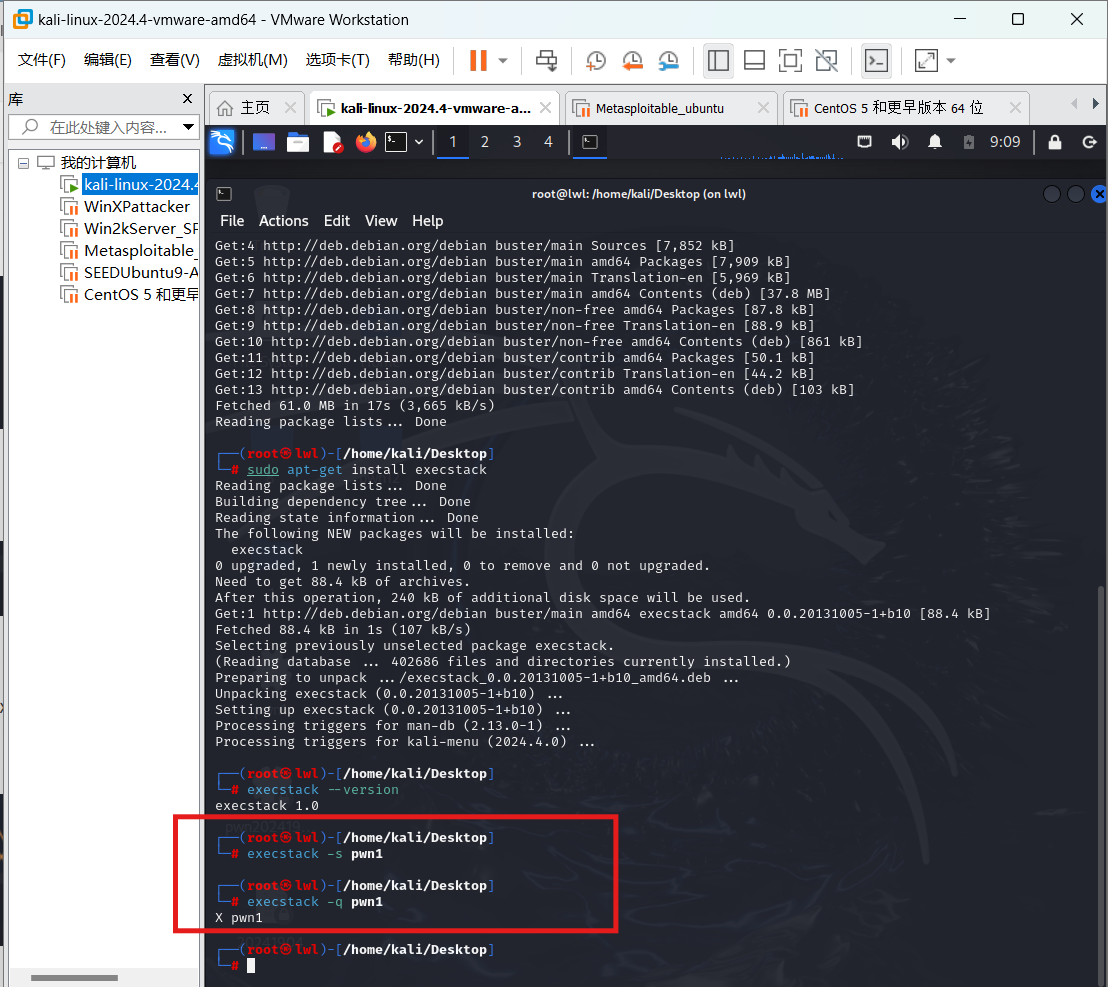Click the power manager battery icon
The image size is (1108, 987).
click(969, 142)
